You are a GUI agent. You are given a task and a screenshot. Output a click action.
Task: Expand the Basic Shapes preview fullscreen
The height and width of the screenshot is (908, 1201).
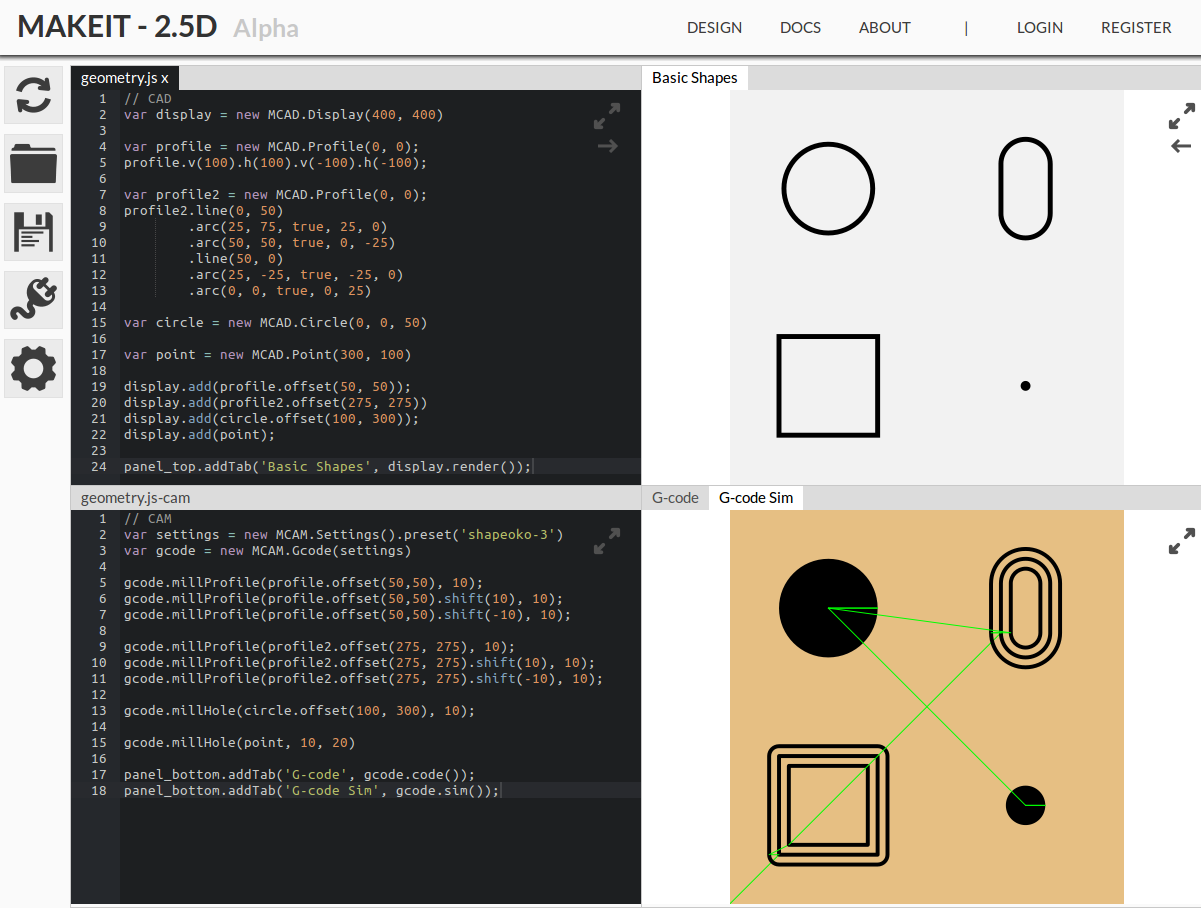(1181, 116)
